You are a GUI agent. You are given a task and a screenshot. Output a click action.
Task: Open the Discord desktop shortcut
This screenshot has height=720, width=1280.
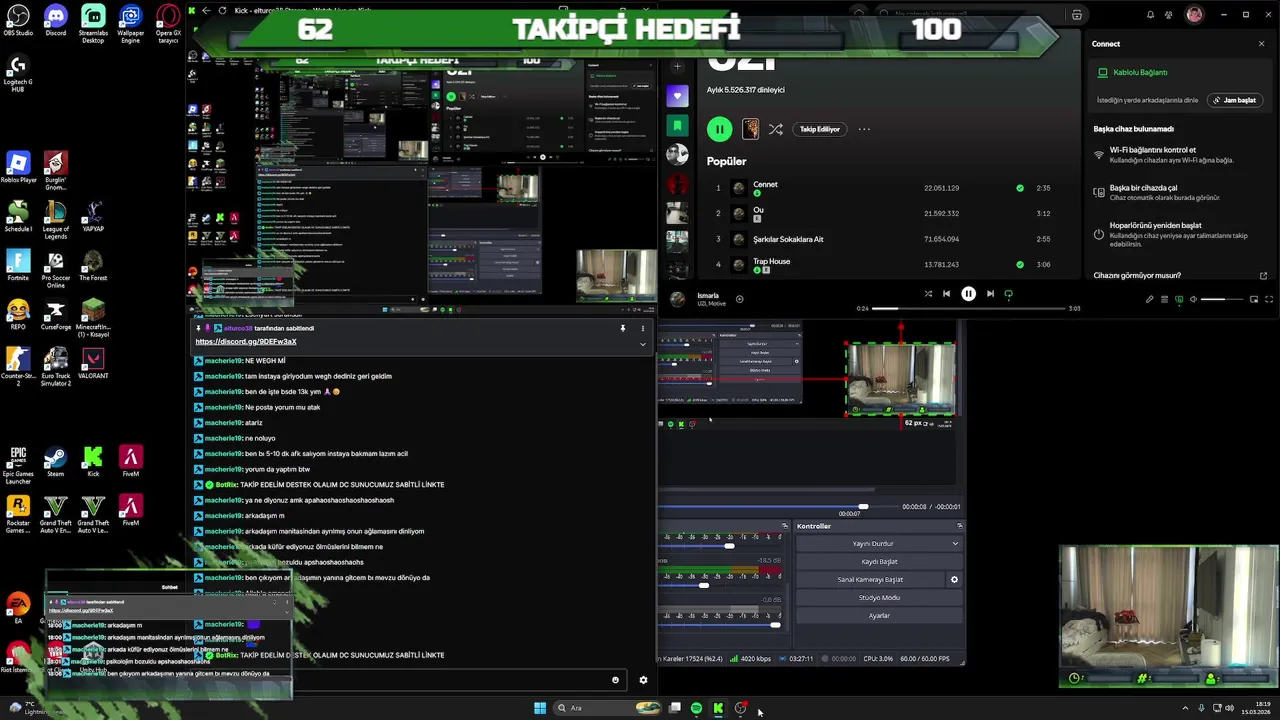tap(56, 20)
